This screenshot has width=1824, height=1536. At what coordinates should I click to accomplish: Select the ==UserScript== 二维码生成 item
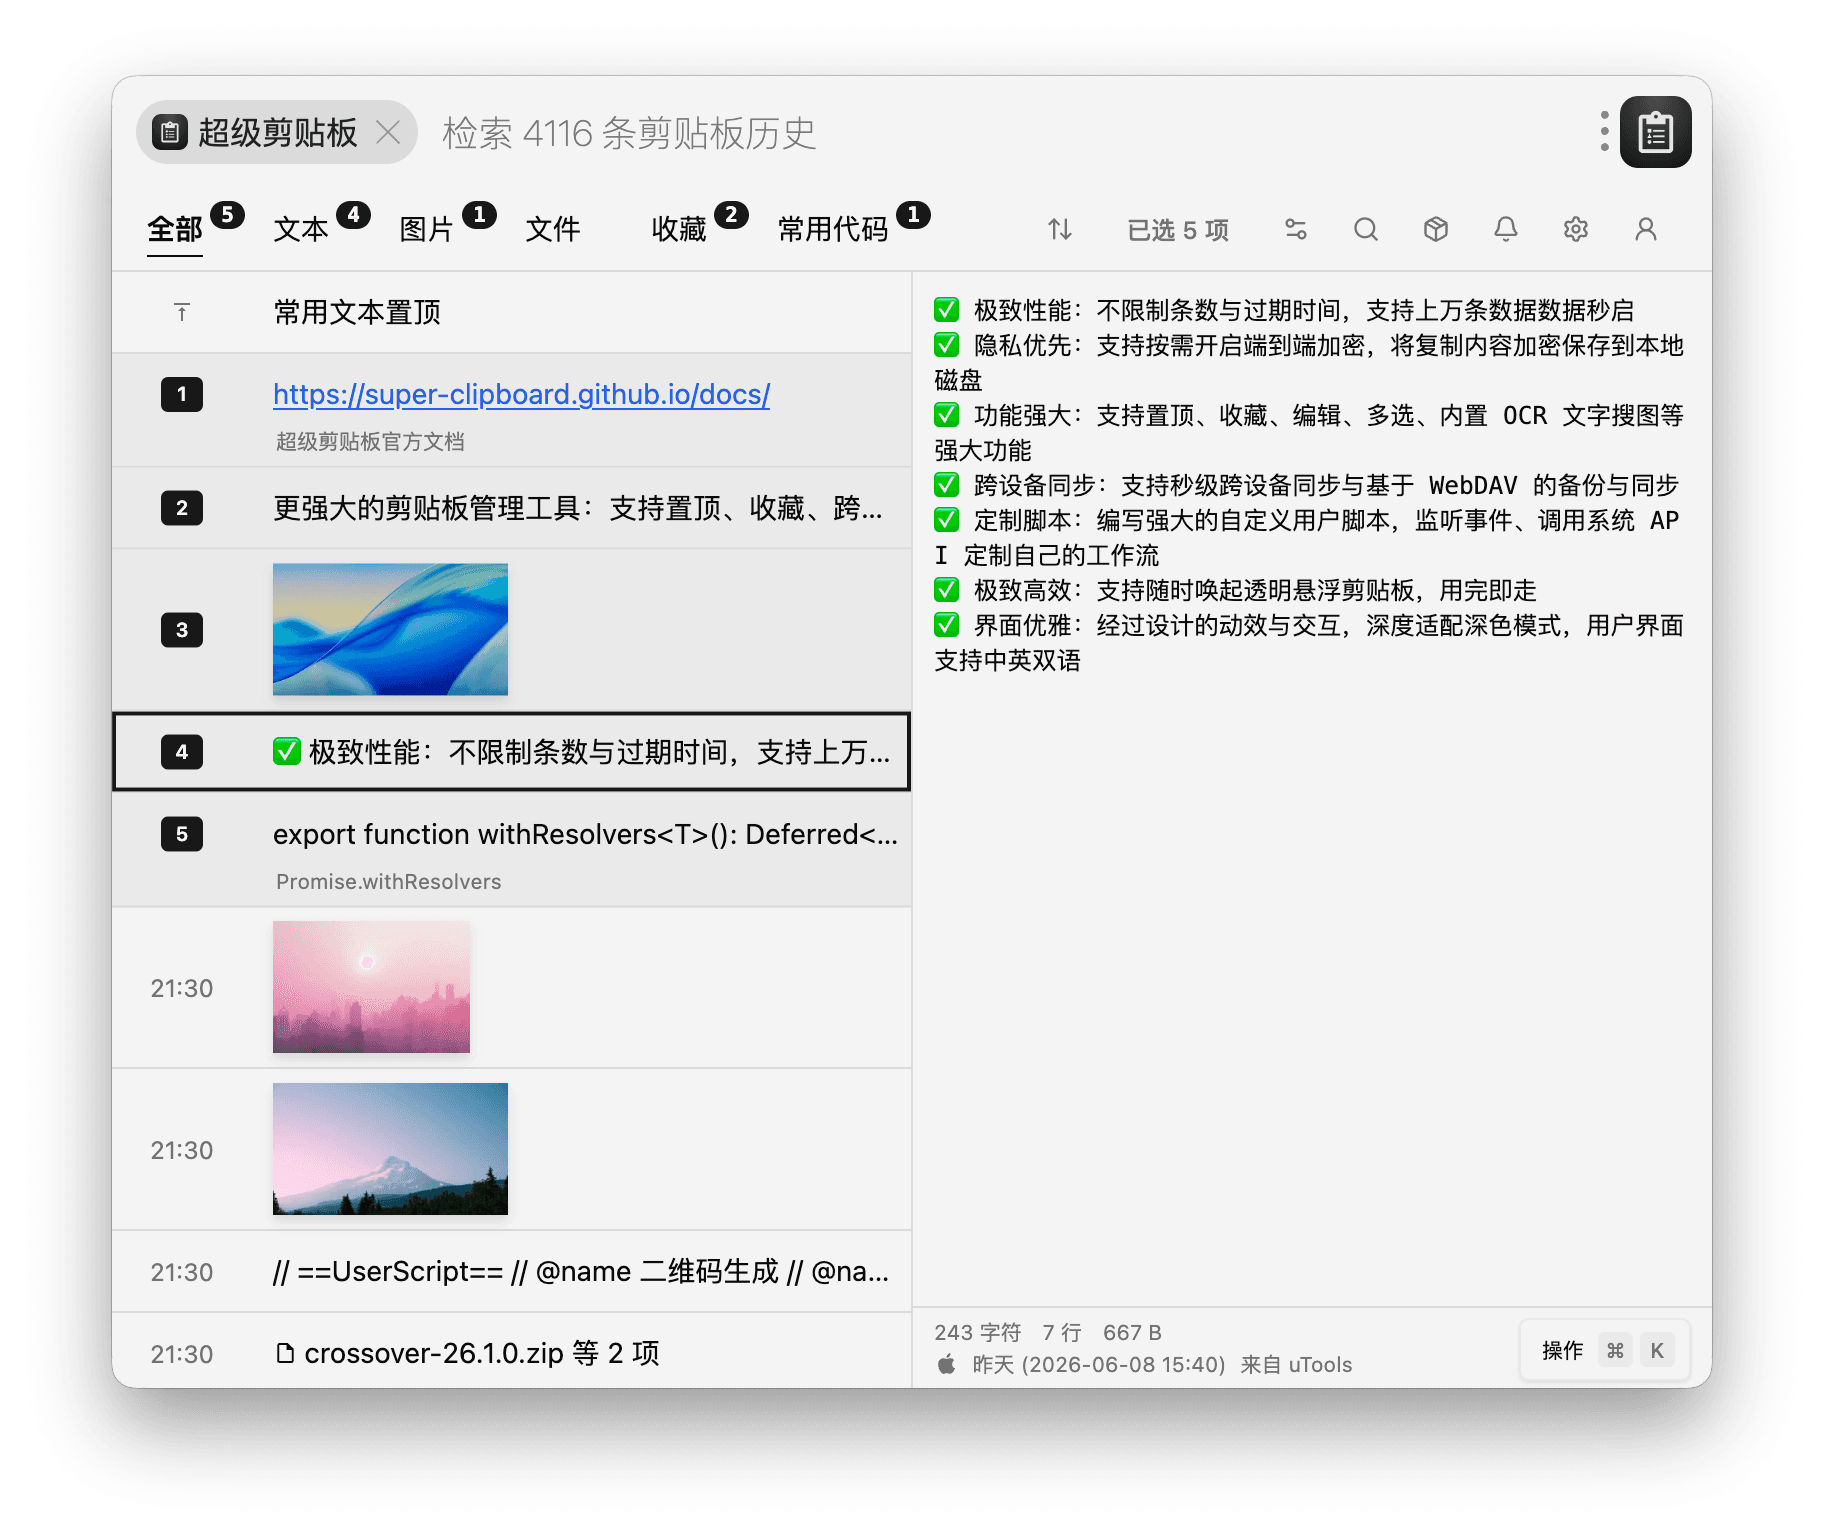click(x=580, y=1272)
